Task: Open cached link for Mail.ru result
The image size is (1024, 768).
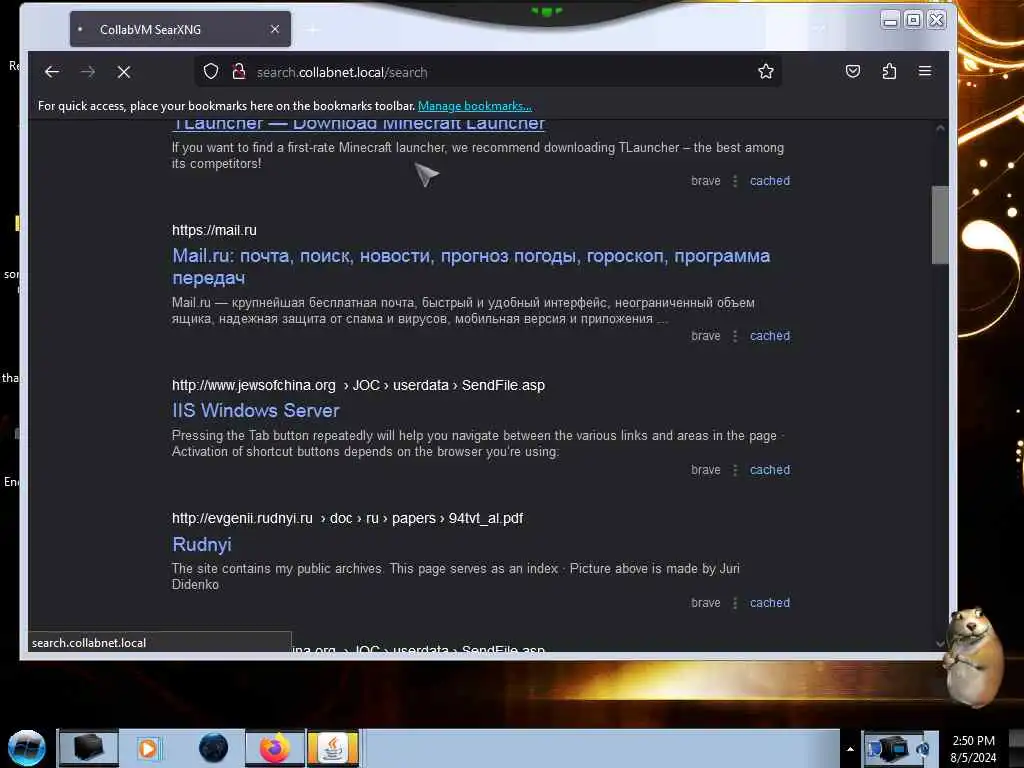Action: [769, 336]
